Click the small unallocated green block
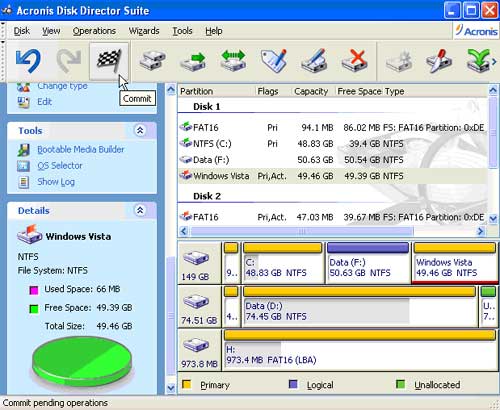Viewport: 500px width, 410px height. tap(488, 307)
